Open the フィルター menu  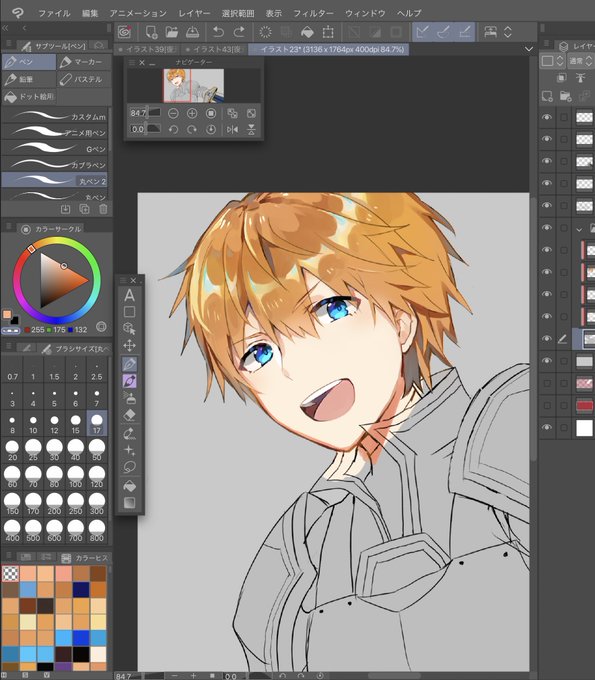coord(314,13)
